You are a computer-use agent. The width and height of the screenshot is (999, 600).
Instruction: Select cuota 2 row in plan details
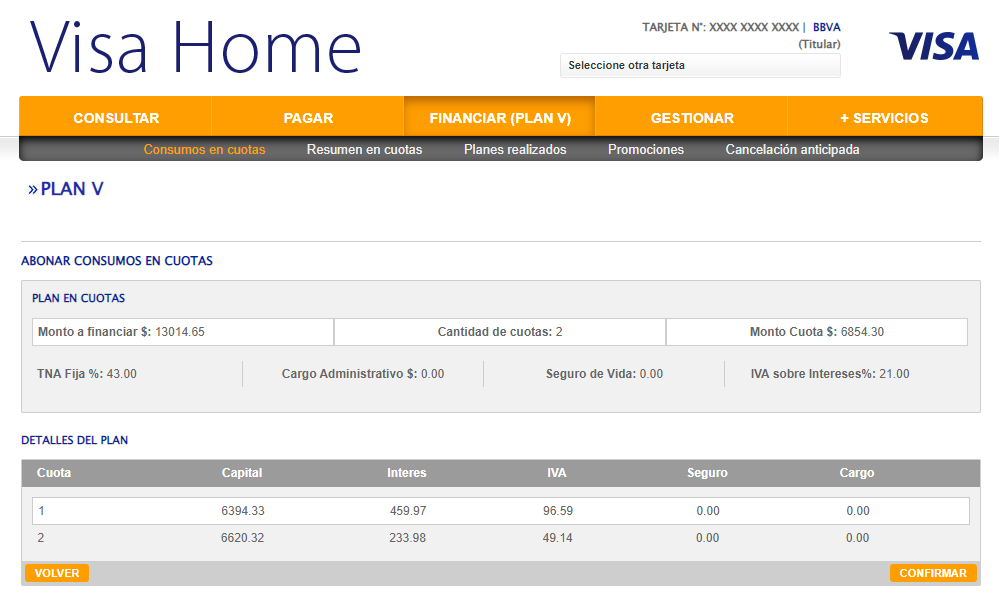(500, 538)
